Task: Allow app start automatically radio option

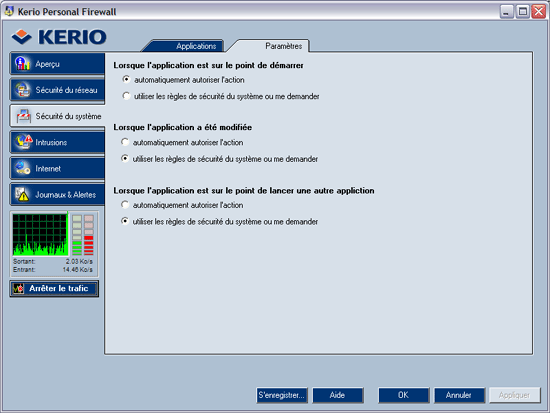Action: [x=126, y=80]
